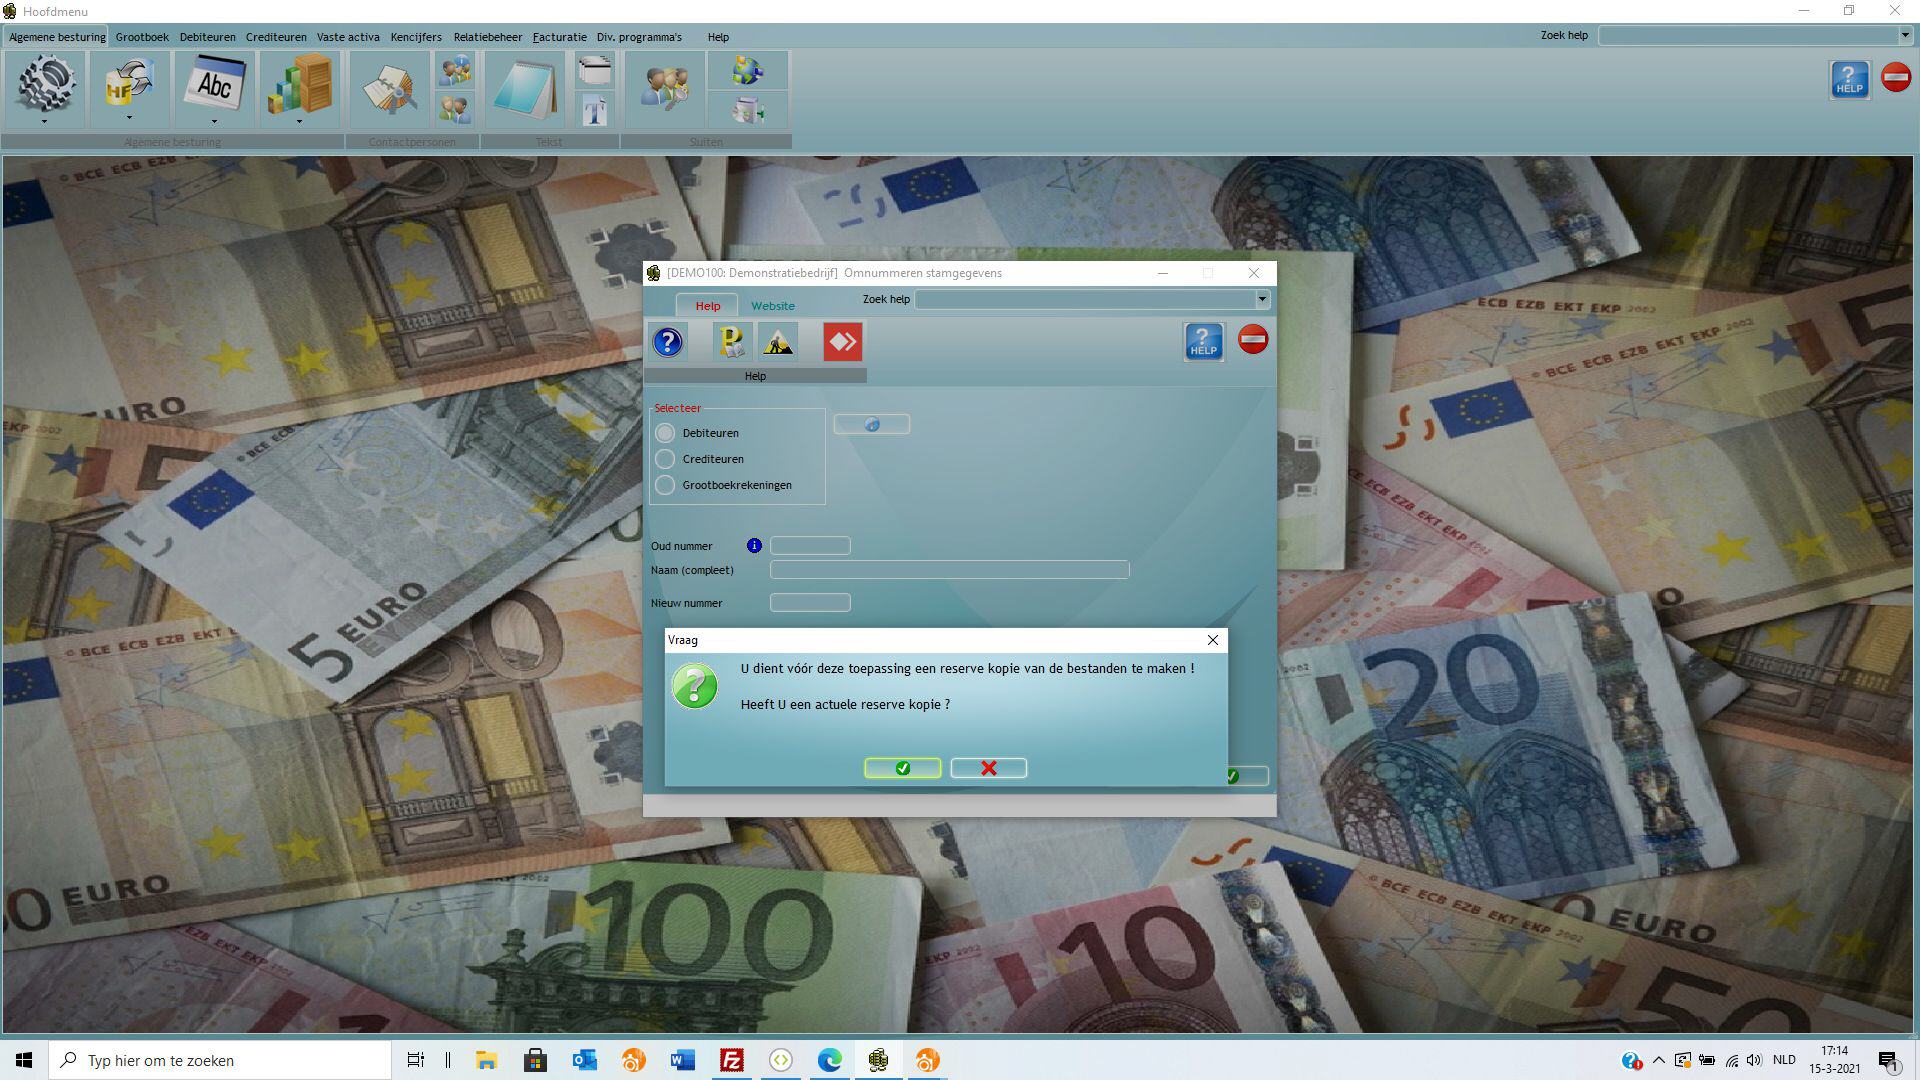Click the users with key icon
Image resolution: width=1920 pixels, height=1080 pixels.
pos(665,90)
